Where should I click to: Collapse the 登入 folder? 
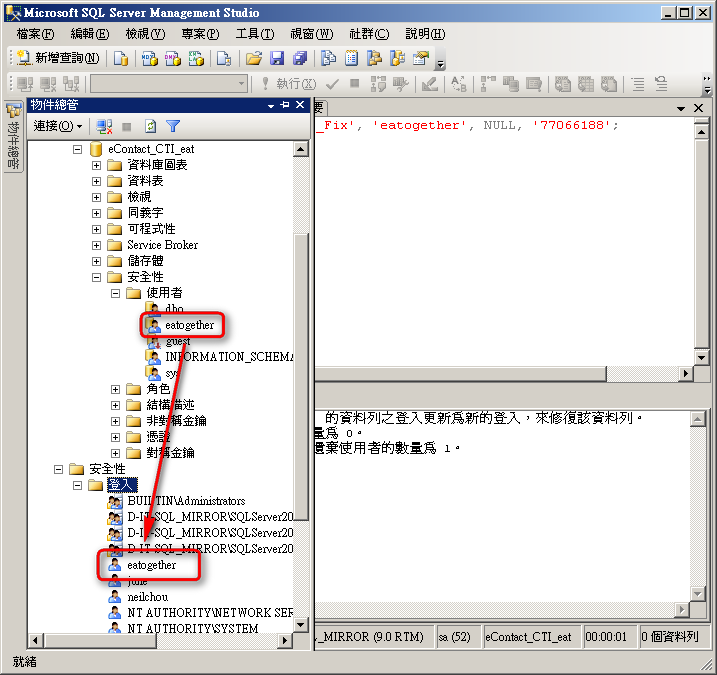77,485
